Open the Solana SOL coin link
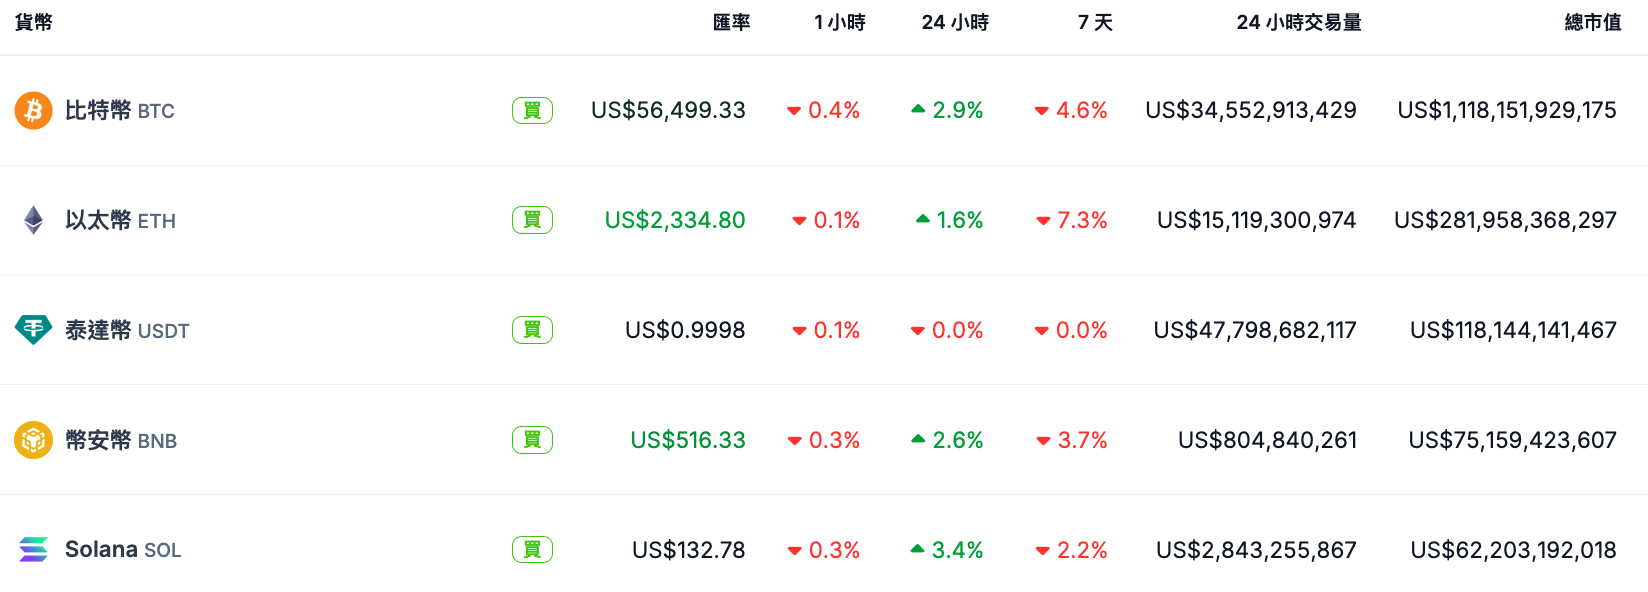 click(123, 549)
